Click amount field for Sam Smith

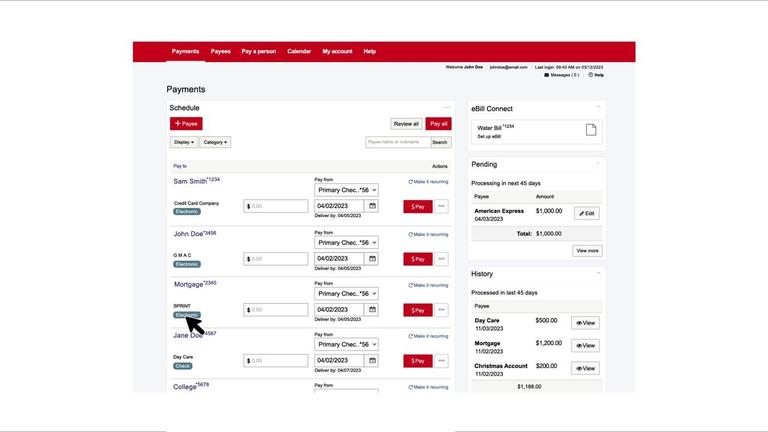tap(276, 206)
